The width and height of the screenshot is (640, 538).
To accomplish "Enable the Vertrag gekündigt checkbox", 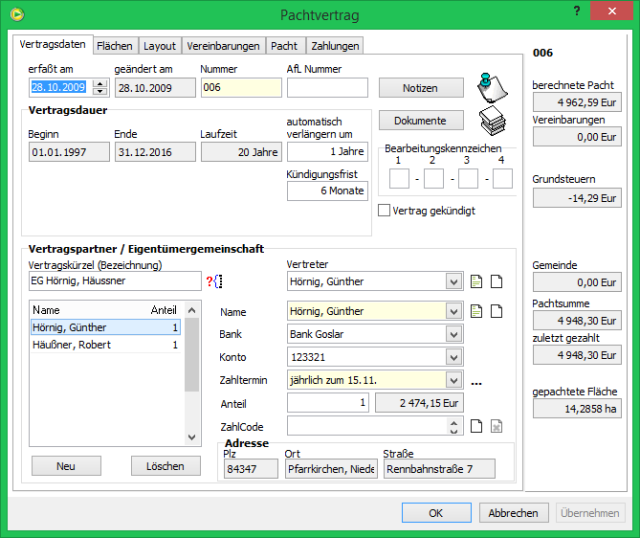I will coord(384,211).
